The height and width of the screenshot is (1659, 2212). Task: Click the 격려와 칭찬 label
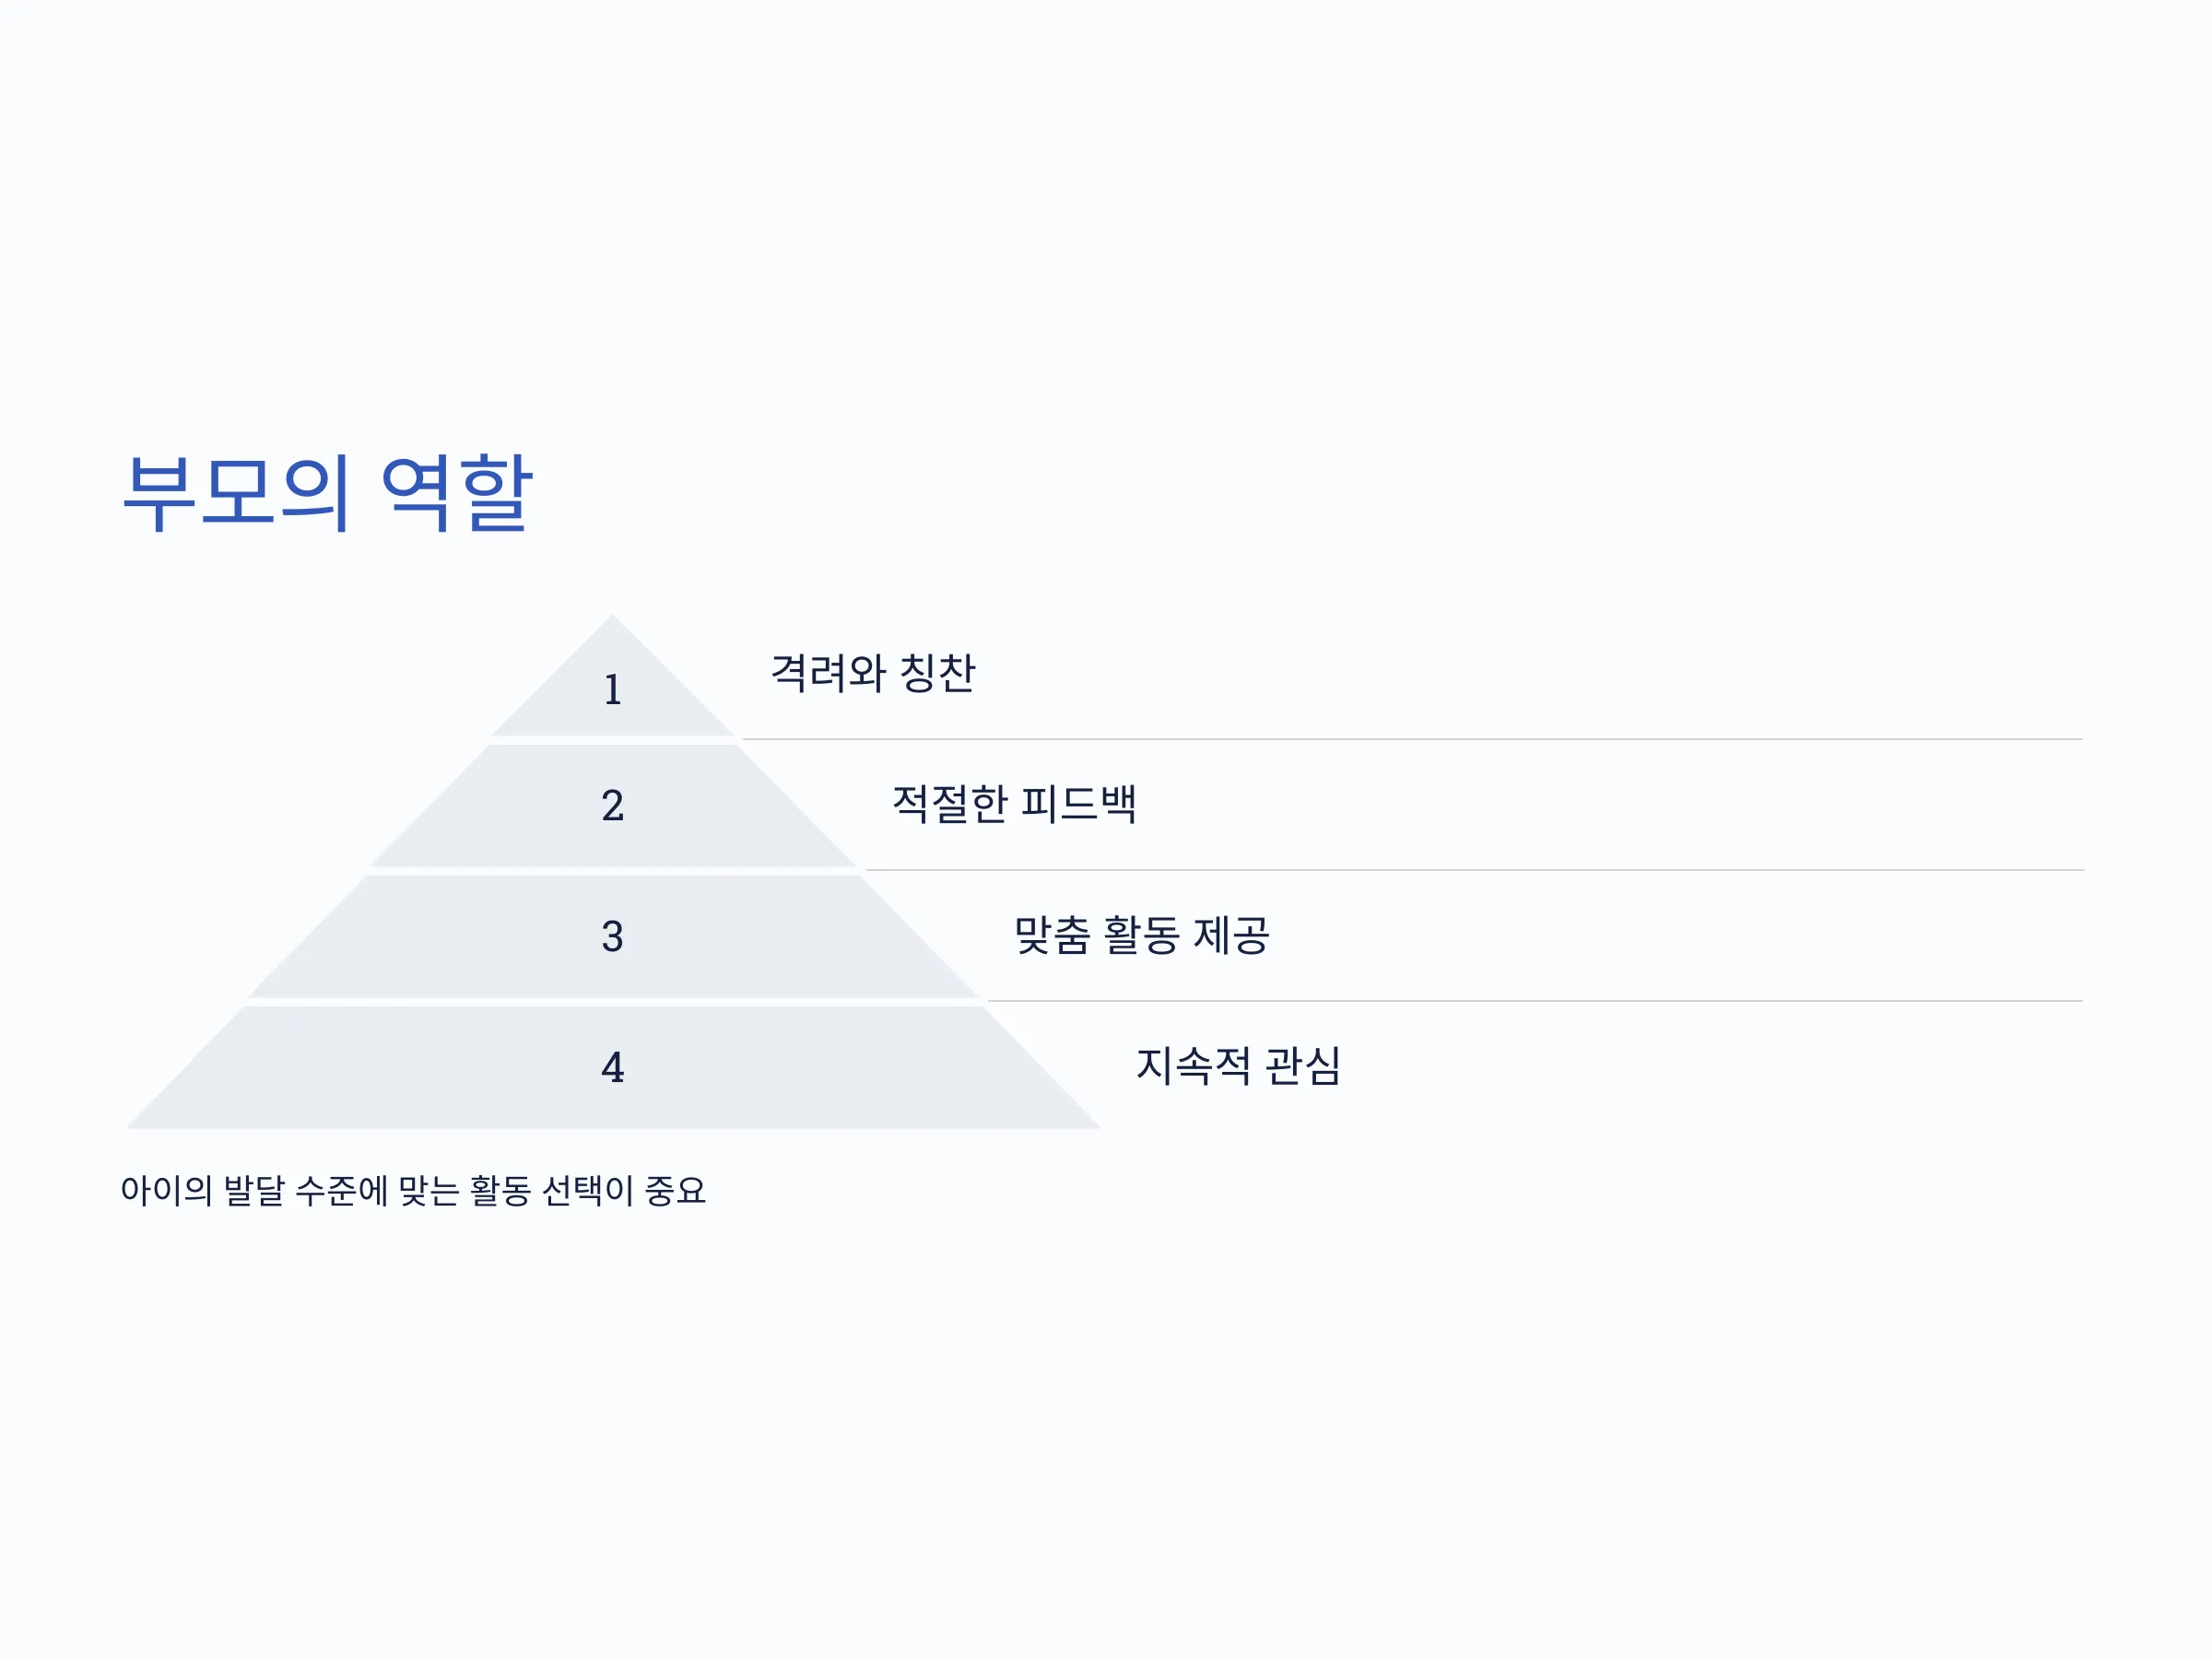click(873, 673)
